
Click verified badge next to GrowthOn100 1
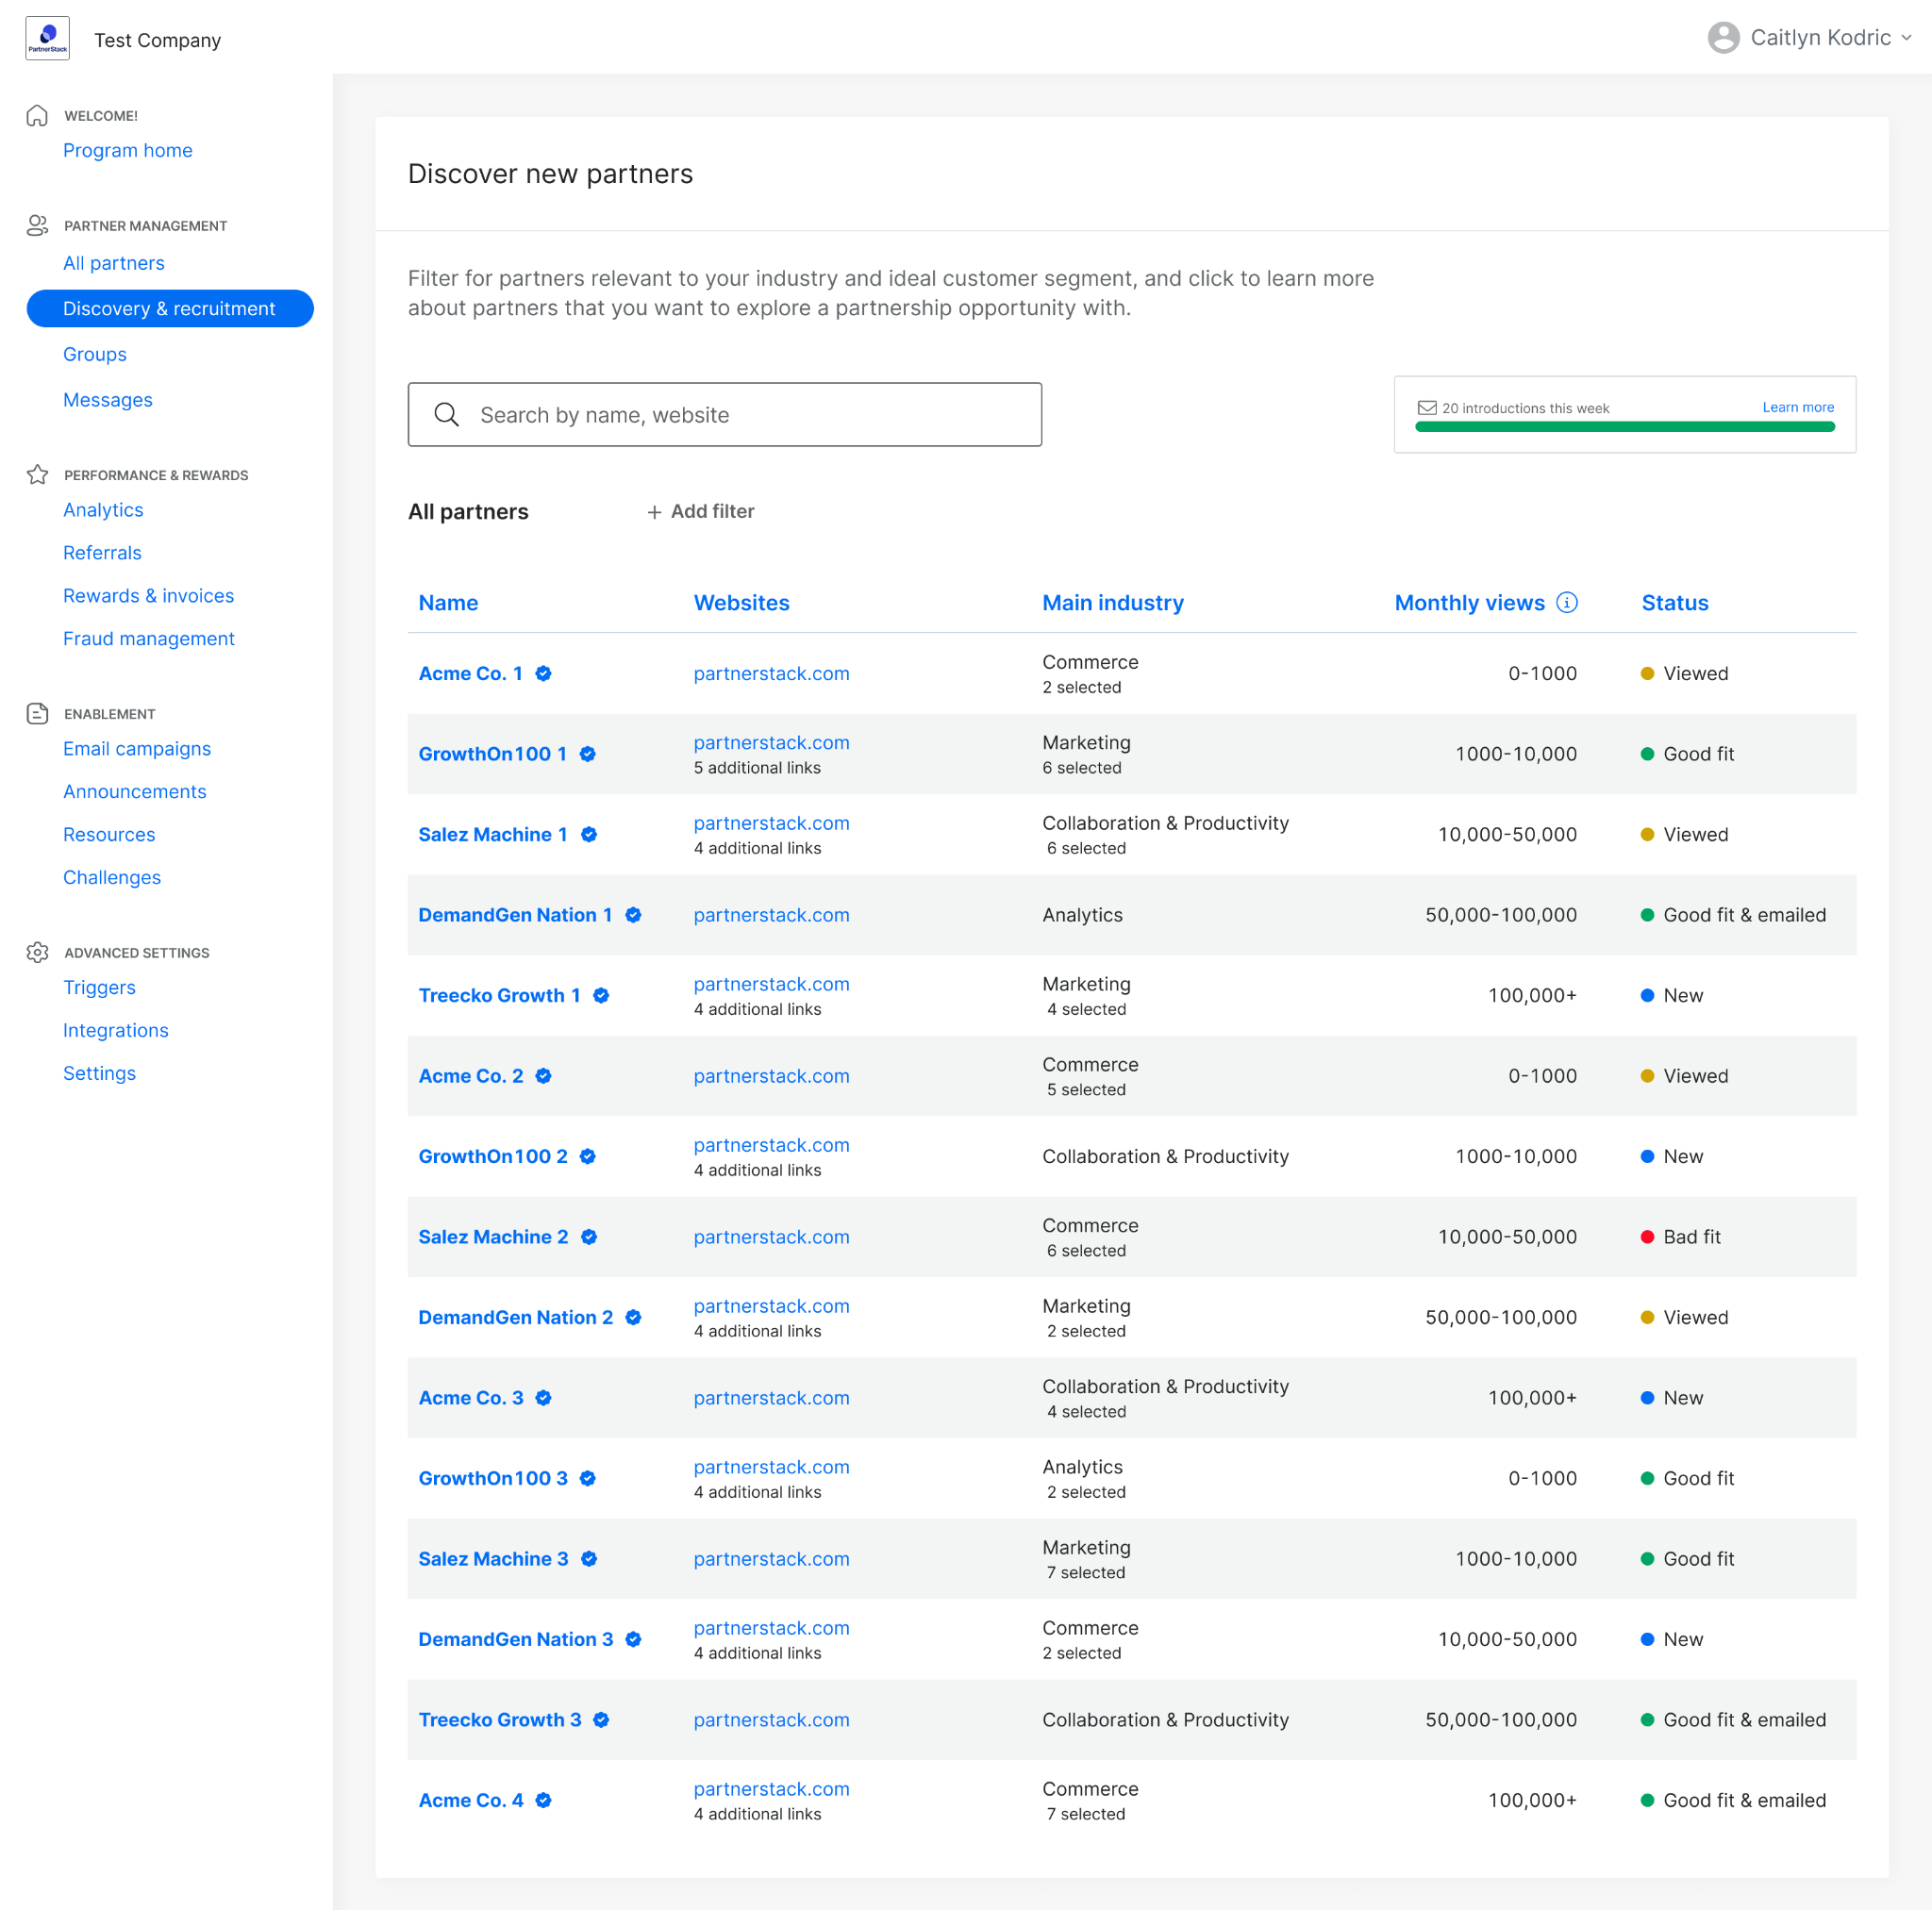pos(588,754)
